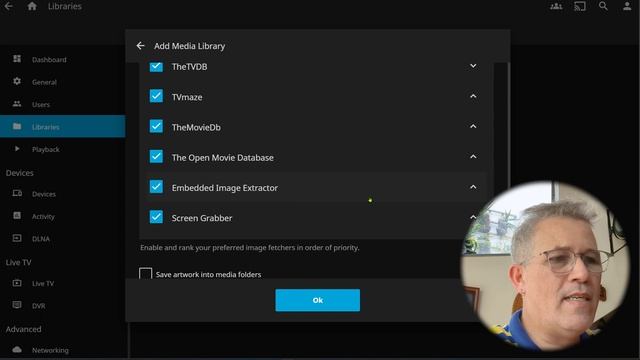
Task: Open the Activity menu item
Action: tap(62, 216)
